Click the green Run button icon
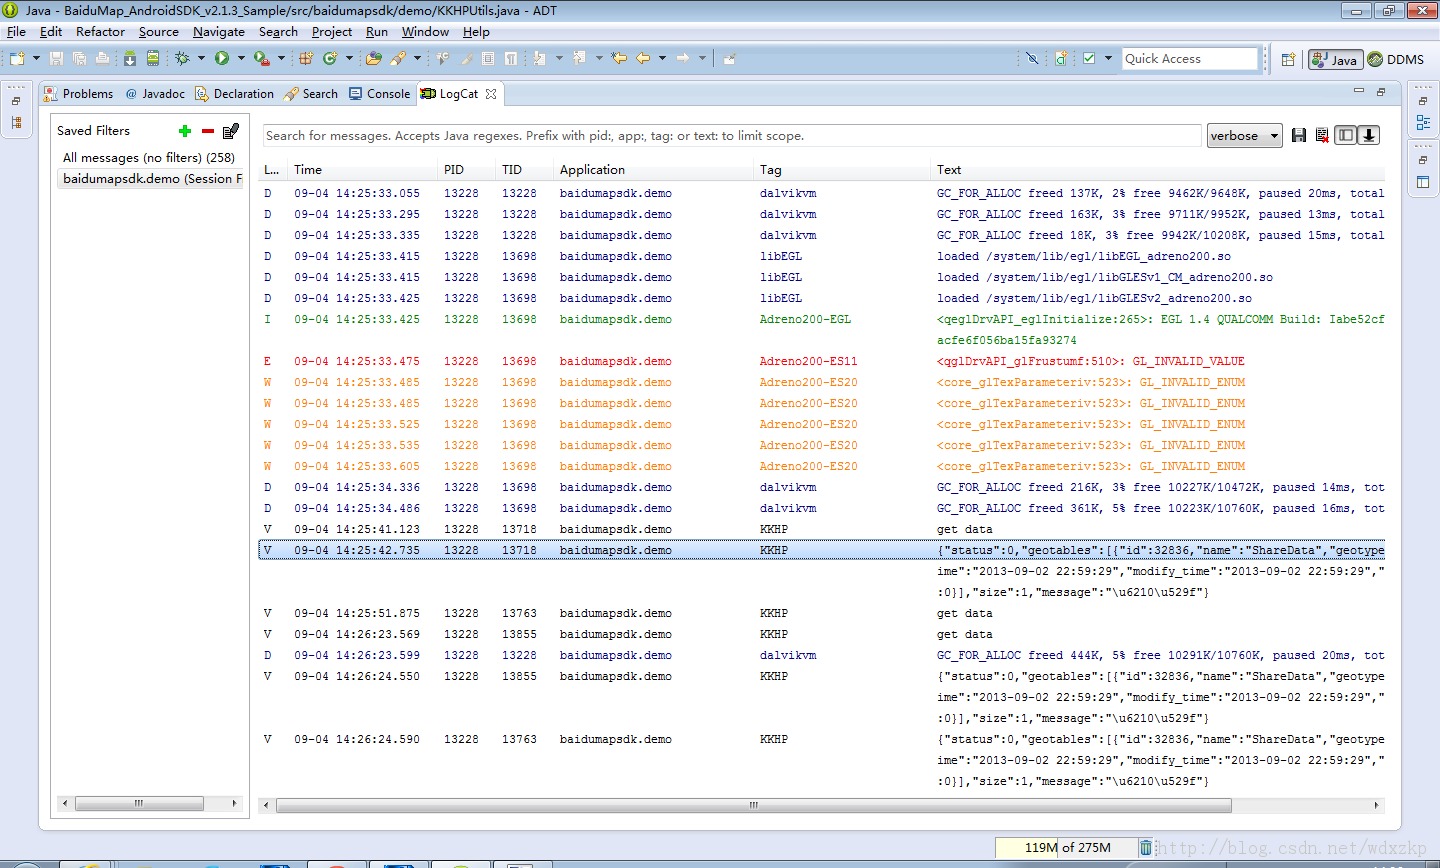 click(x=222, y=59)
